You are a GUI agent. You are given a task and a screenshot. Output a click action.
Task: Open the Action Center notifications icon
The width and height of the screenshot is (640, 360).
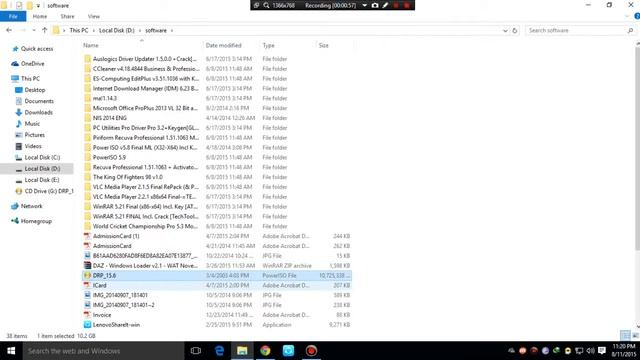click(x=602, y=351)
